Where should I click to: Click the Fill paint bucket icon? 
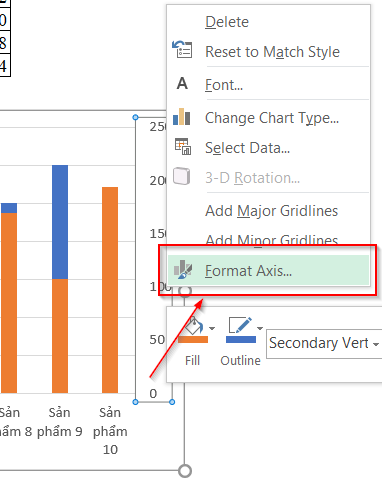(x=194, y=326)
